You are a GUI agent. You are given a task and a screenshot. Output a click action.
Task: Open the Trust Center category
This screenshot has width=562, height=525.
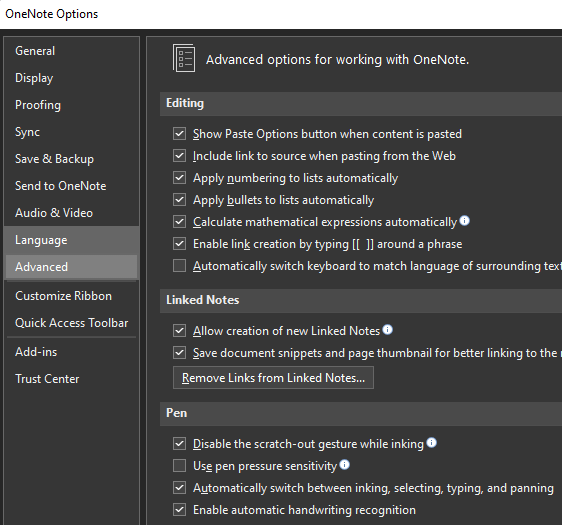click(71, 379)
